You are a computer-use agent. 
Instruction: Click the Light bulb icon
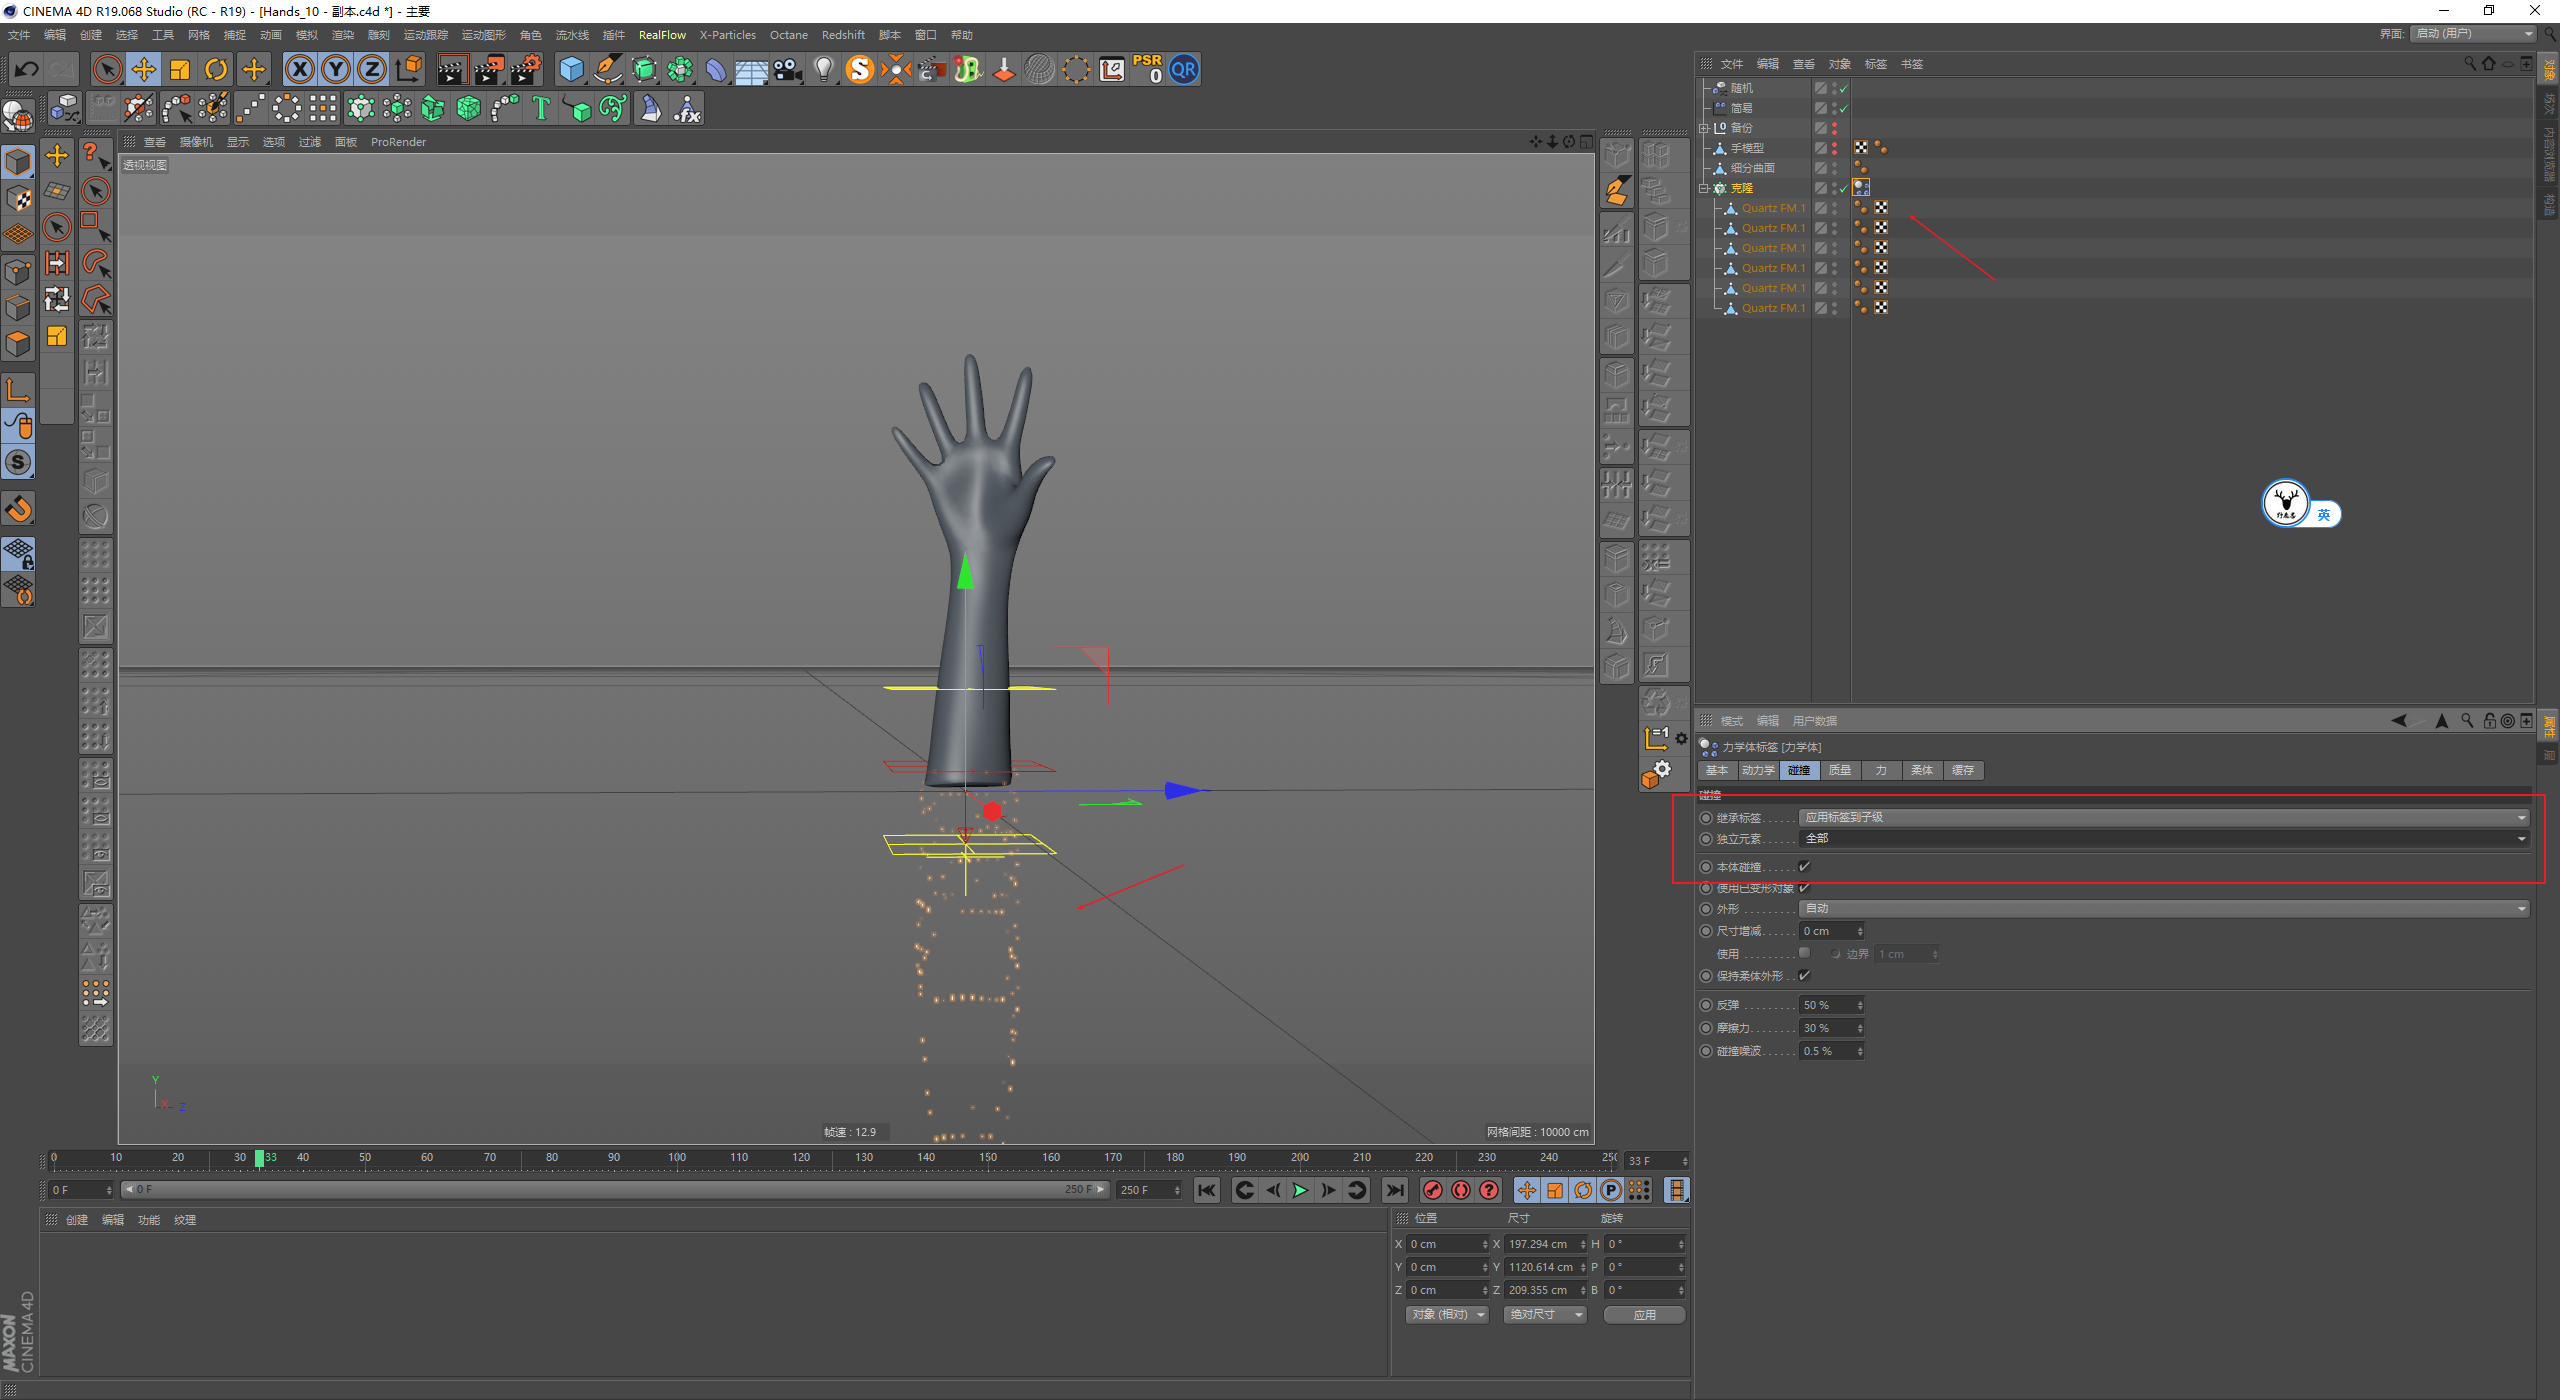click(x=823, y=69)
